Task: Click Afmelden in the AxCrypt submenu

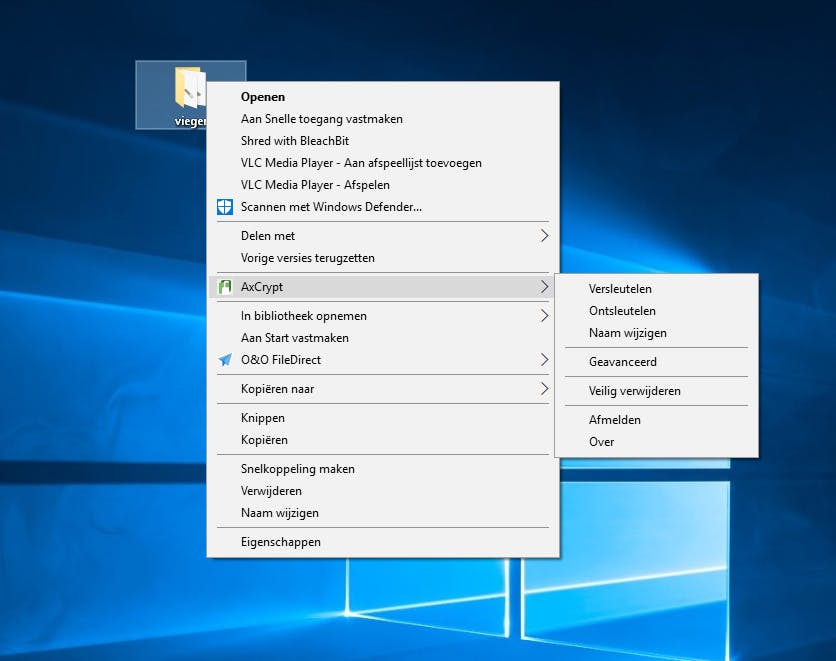Action: point(614,420)
